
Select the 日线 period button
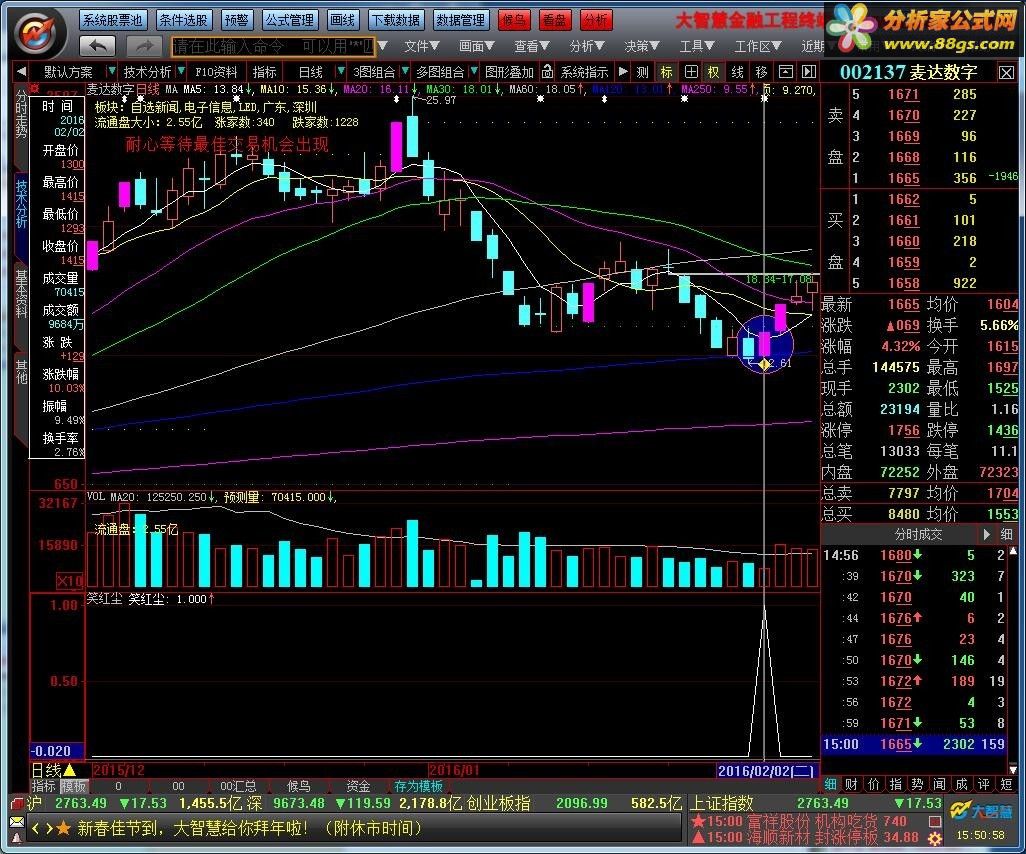click(x=311, y=72)
